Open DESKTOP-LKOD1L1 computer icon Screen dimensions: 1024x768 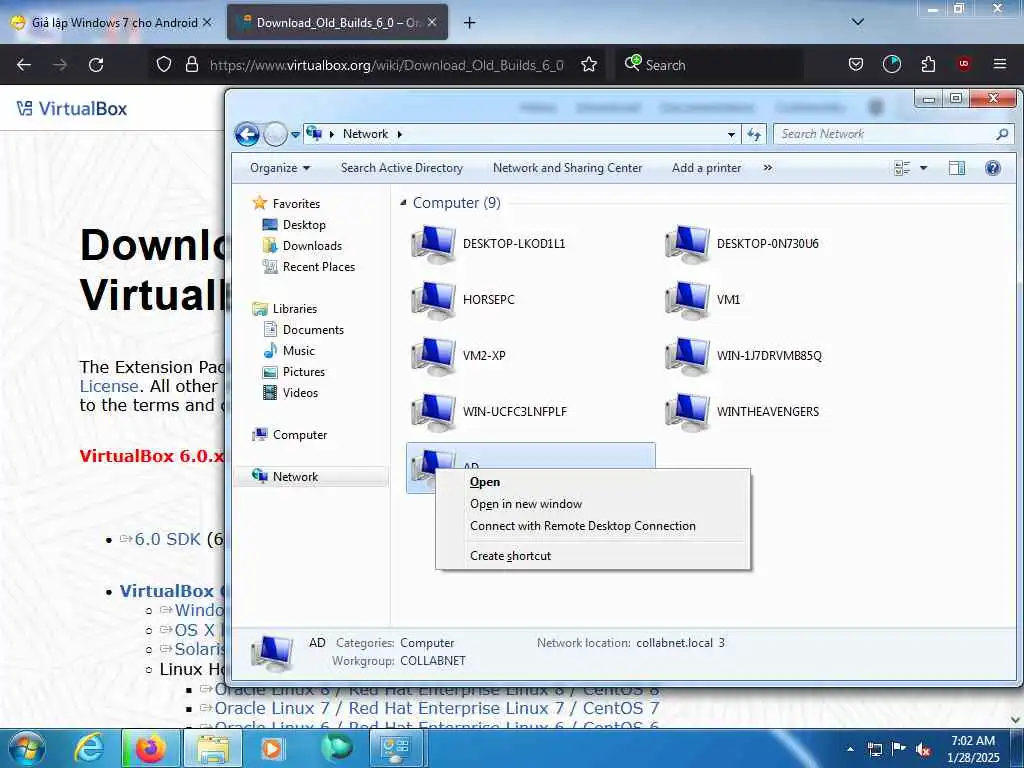[x=433, y=244]
